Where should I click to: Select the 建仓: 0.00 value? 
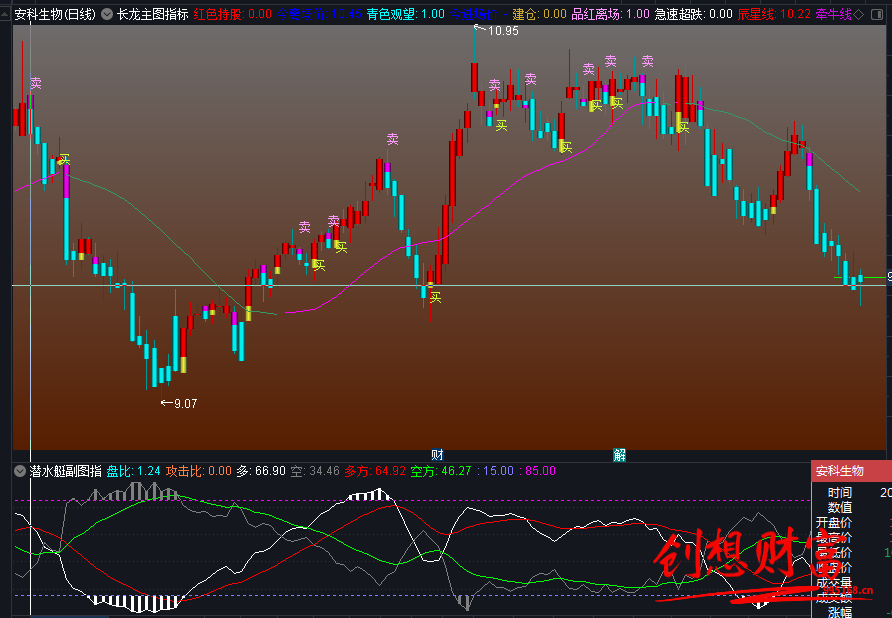point(539,14)
